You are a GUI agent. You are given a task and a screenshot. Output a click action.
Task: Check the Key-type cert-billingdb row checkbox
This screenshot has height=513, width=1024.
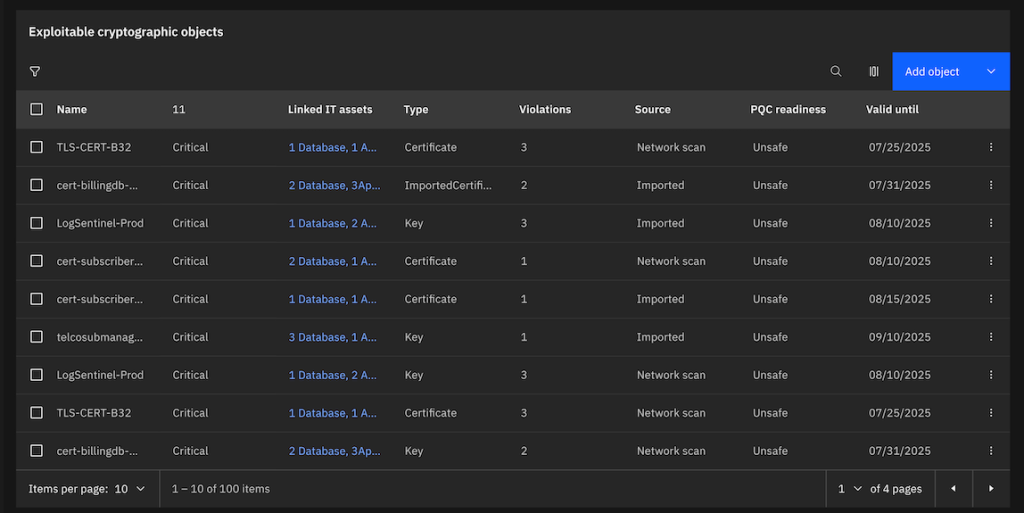37,451
